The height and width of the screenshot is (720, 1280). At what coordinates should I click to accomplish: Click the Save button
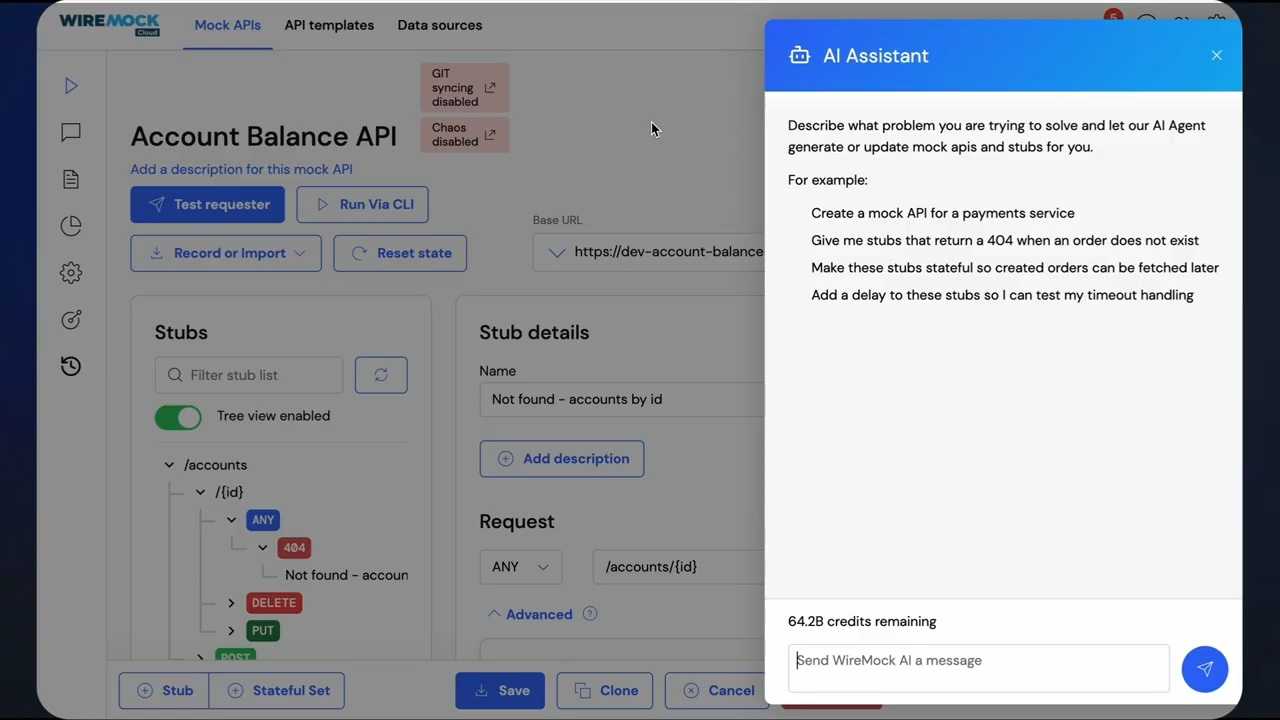(500, 690)
